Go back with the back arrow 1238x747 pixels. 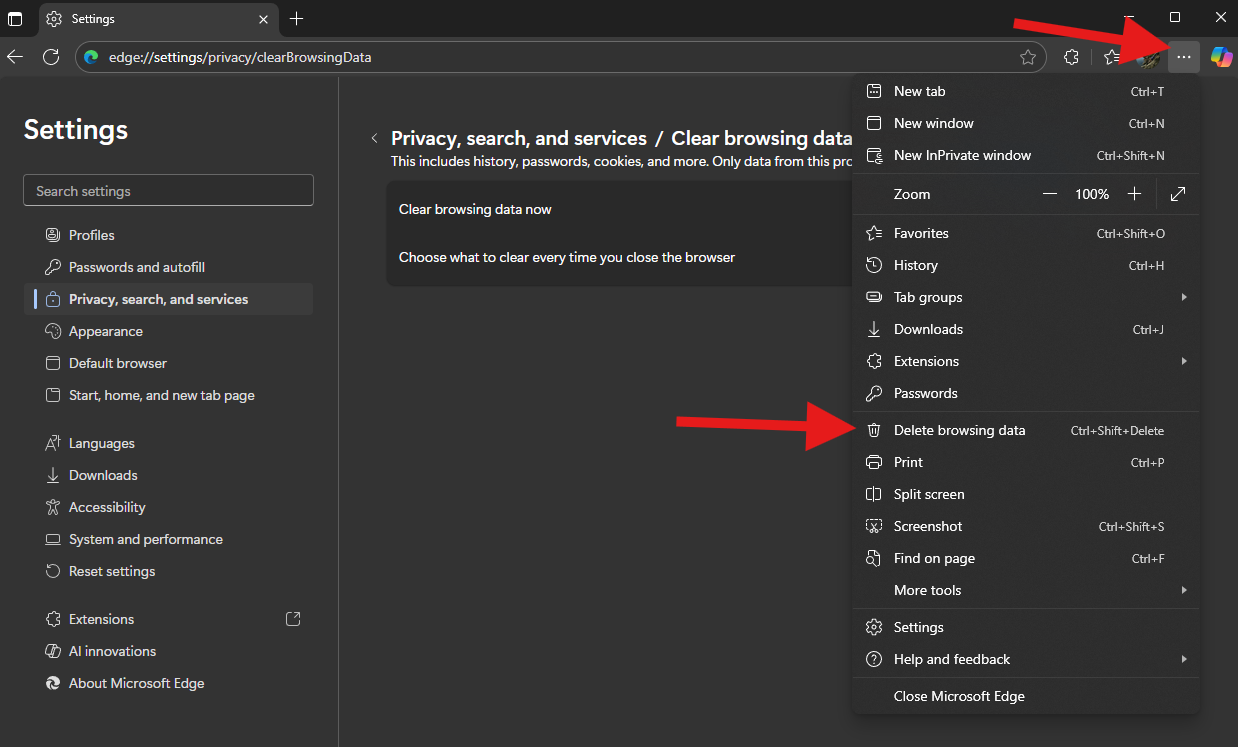15,57
